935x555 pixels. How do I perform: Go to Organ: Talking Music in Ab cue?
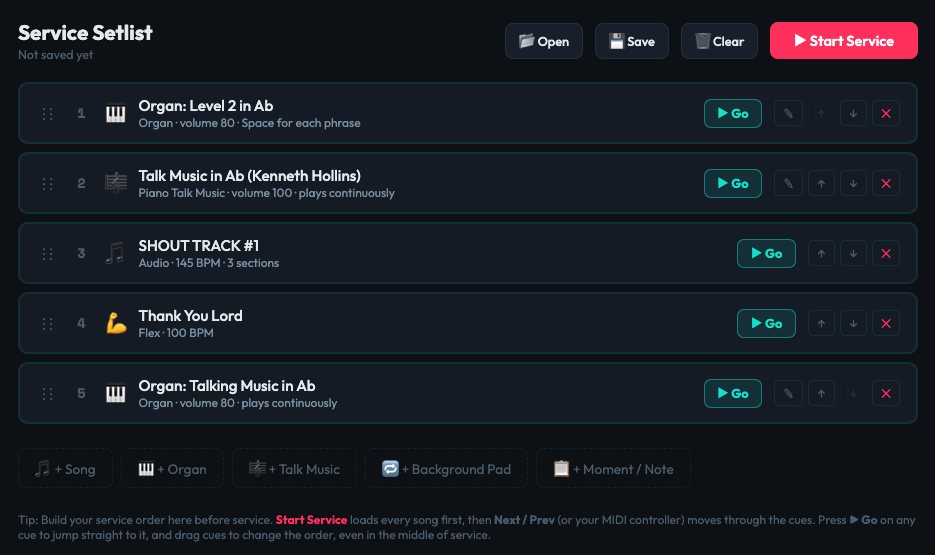[x=732, y=393]
